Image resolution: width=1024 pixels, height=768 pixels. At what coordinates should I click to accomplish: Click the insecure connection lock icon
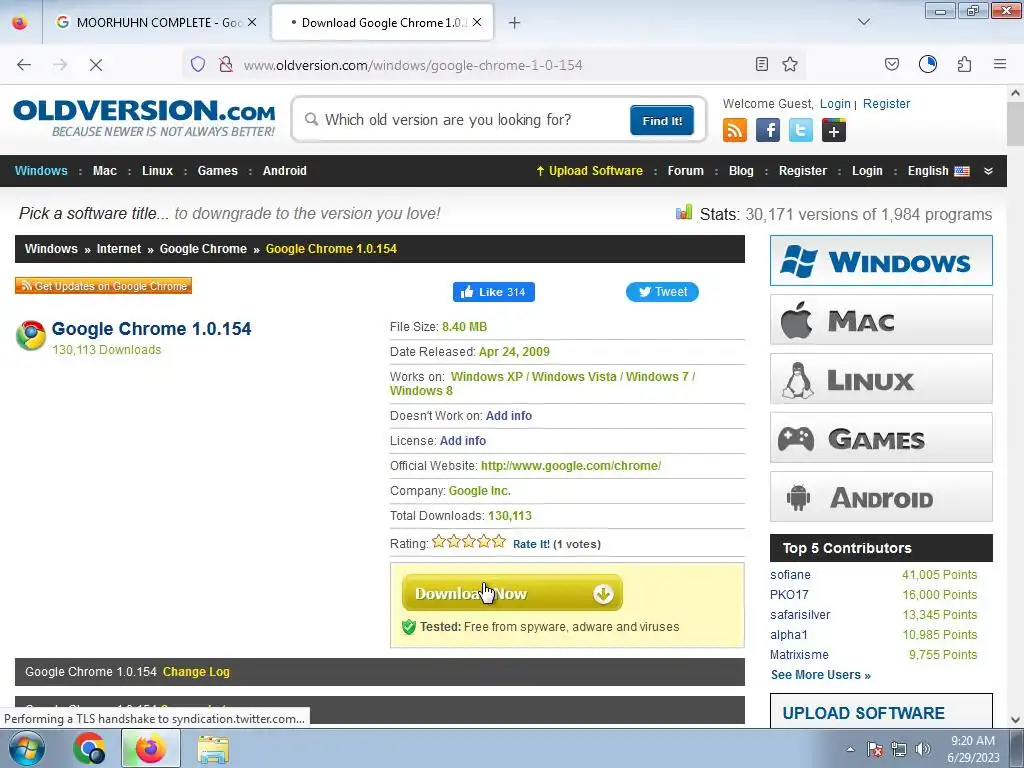click(x=226, y=64)
